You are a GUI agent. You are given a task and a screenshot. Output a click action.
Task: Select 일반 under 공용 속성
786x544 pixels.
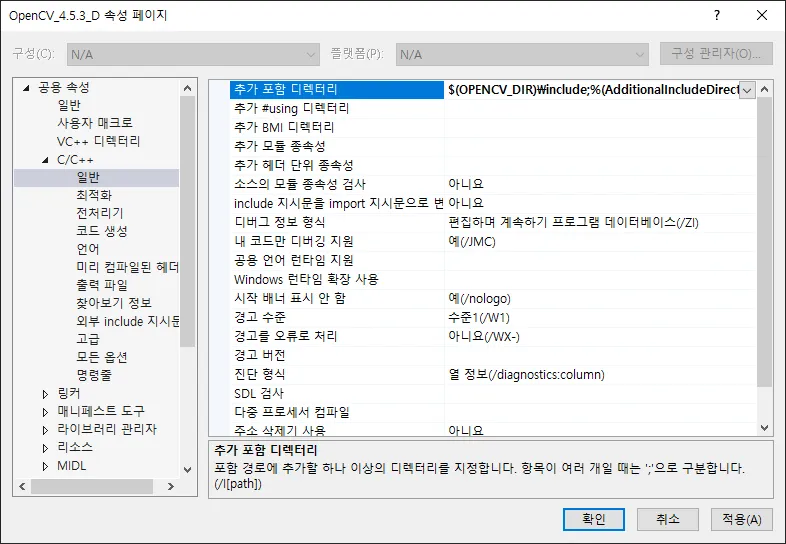69,105
